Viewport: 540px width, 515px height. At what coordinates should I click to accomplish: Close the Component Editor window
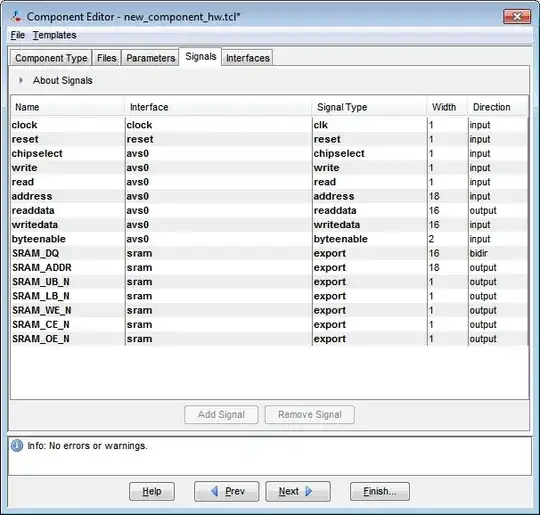click(x=517, y=17)
